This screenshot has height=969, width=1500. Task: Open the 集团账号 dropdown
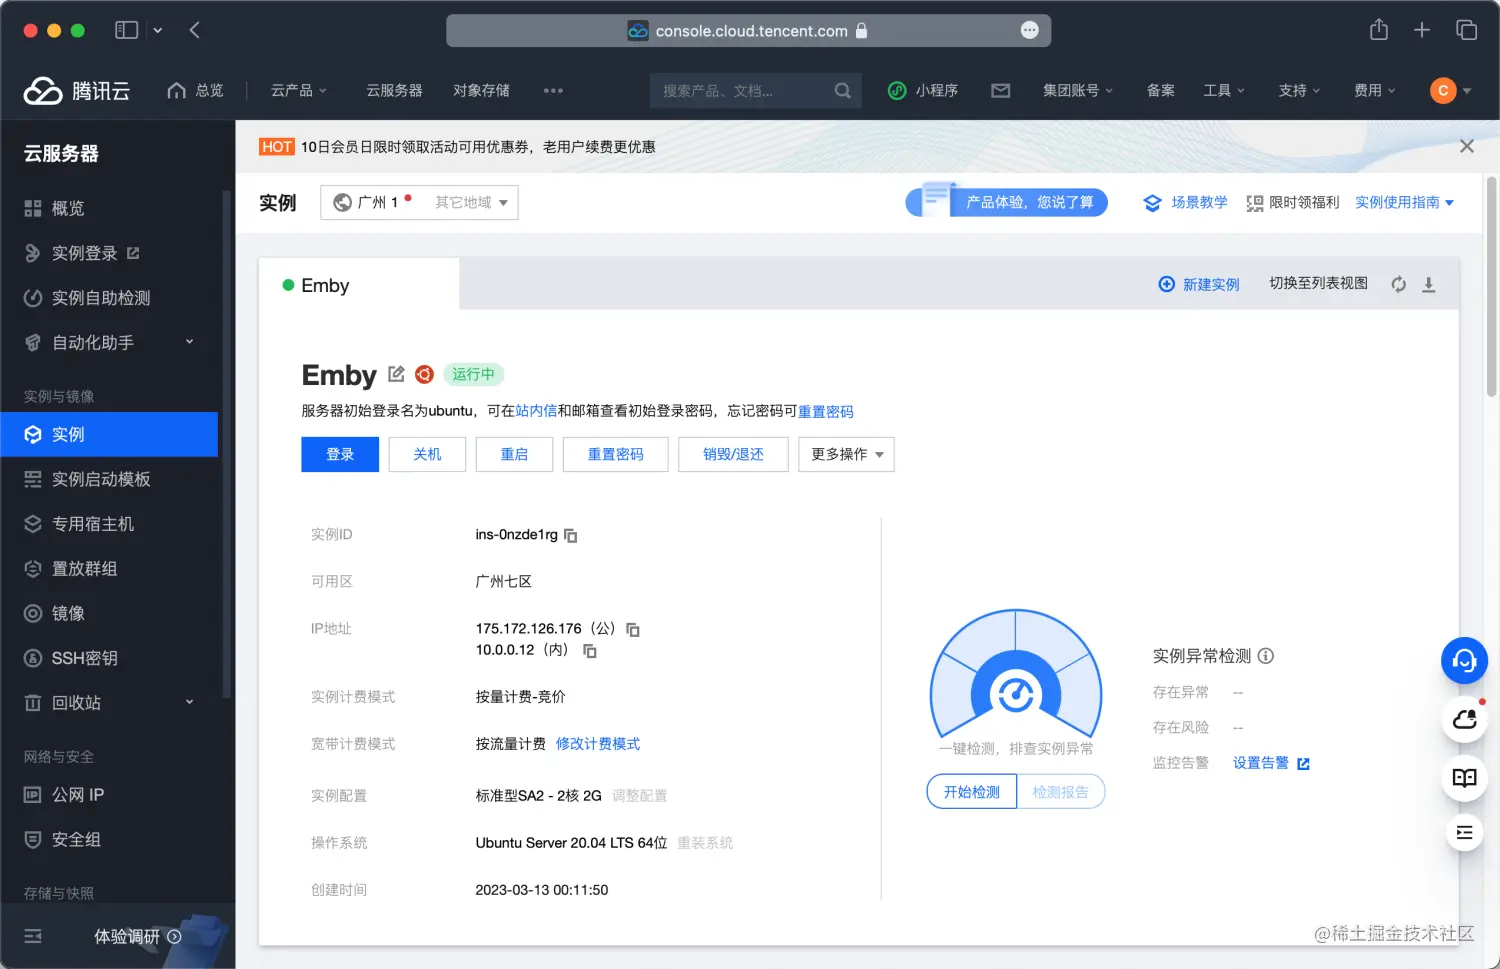[1077, 91]
